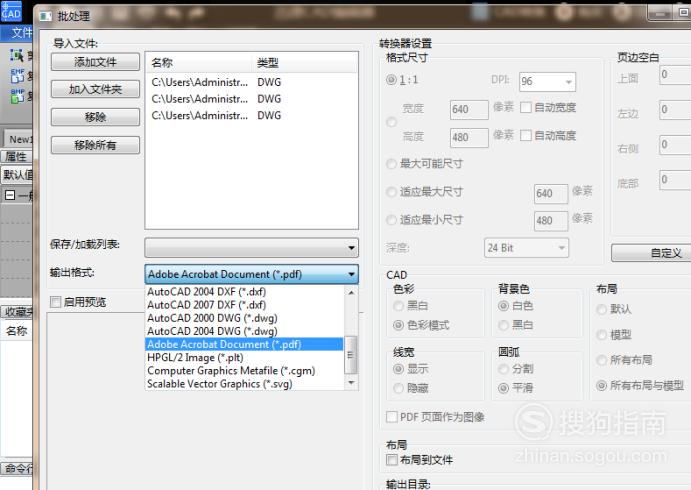Screen dimensions: 691x490
Task: Click the 移除所有 button
Action: (x=95, y=145)
